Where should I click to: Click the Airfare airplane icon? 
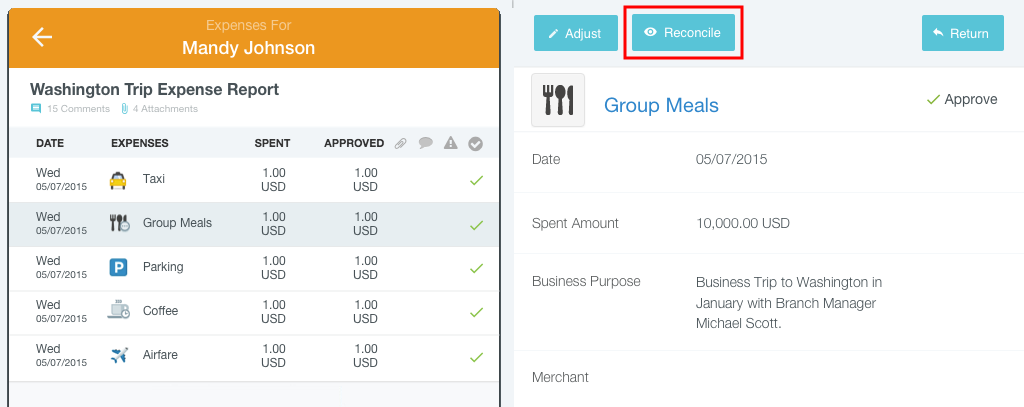119,355
